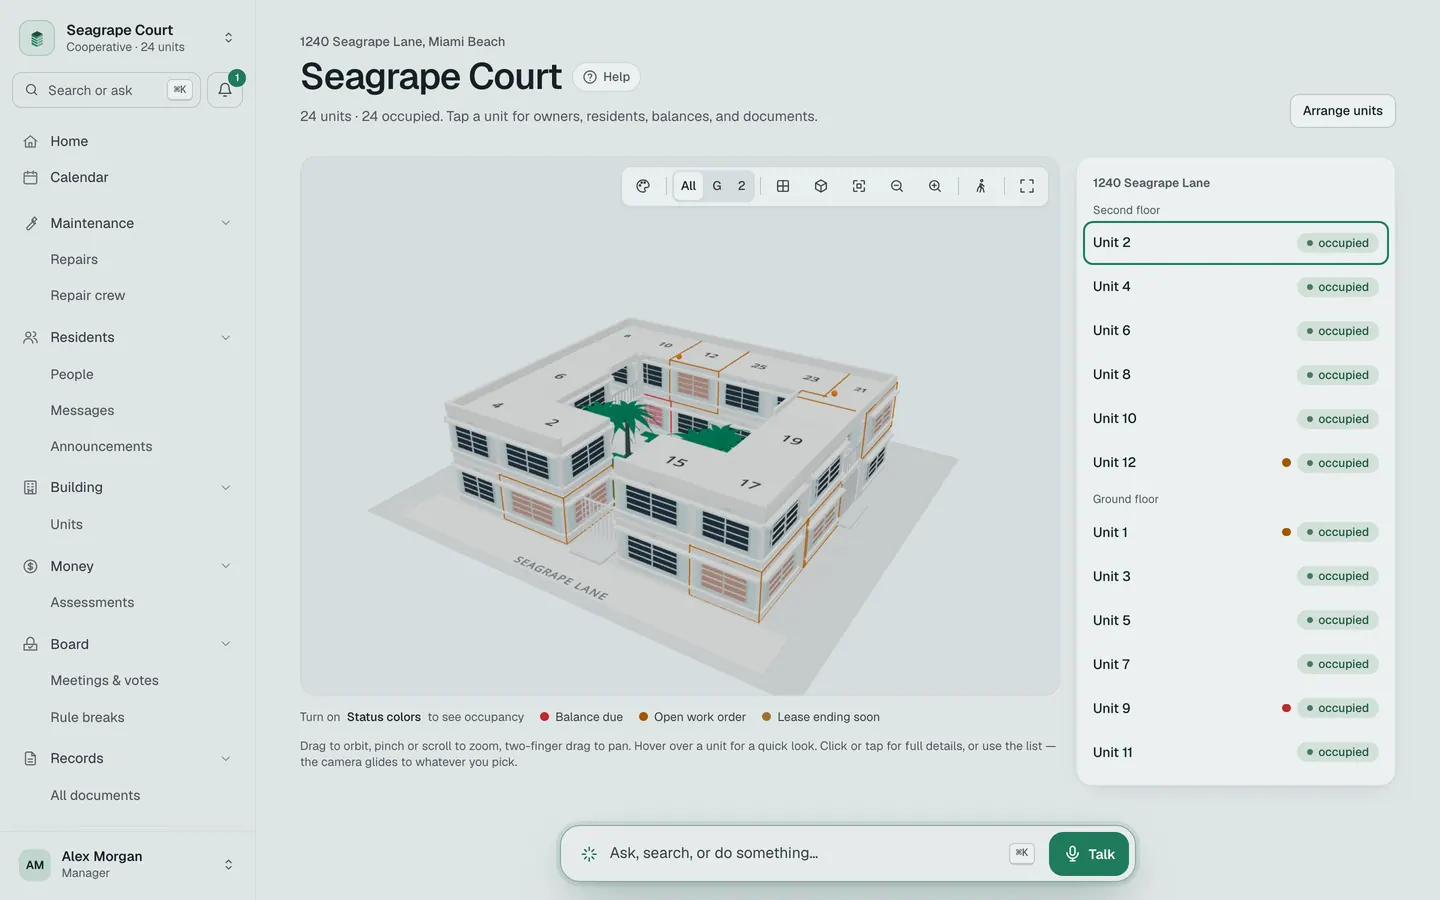Collapse the Board section
This screenshot has width=1440, height=900.
(x=226, y=644)
